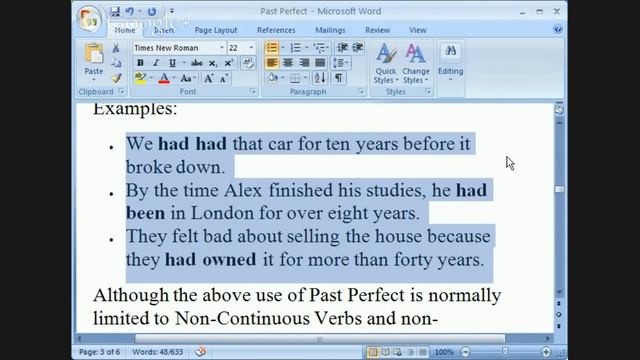Apply numbered list formatting
The height and width of the screenshot is (360, 640).
(296, 48)
